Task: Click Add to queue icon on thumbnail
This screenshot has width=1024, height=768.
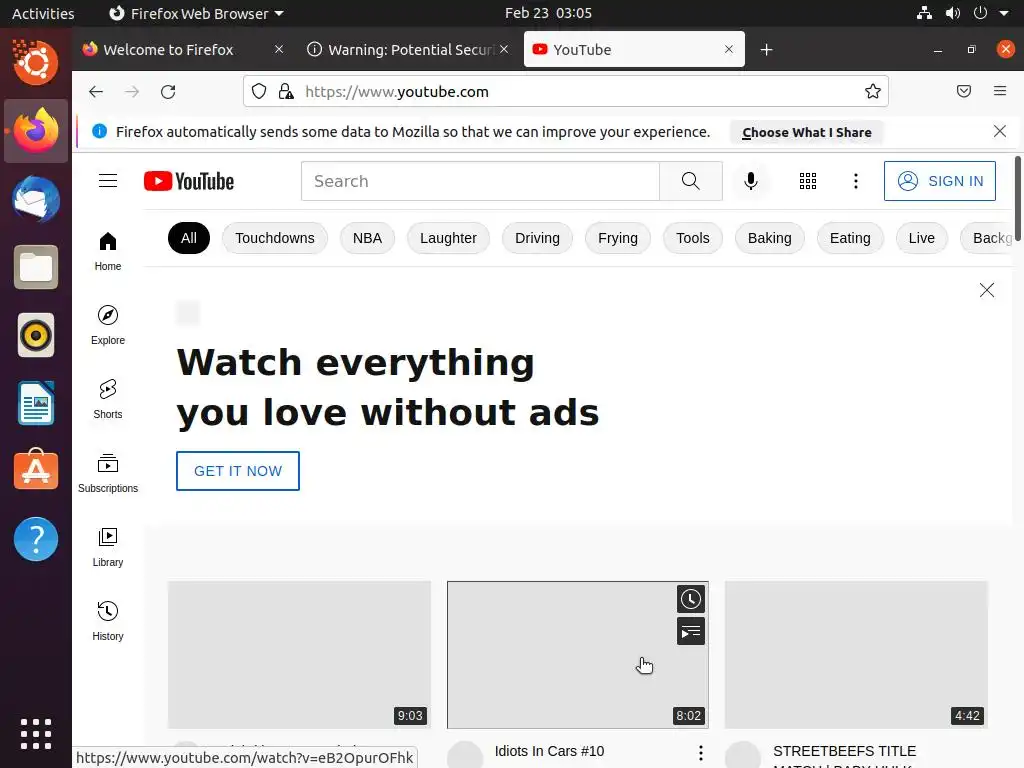Action: pos(690,632)
